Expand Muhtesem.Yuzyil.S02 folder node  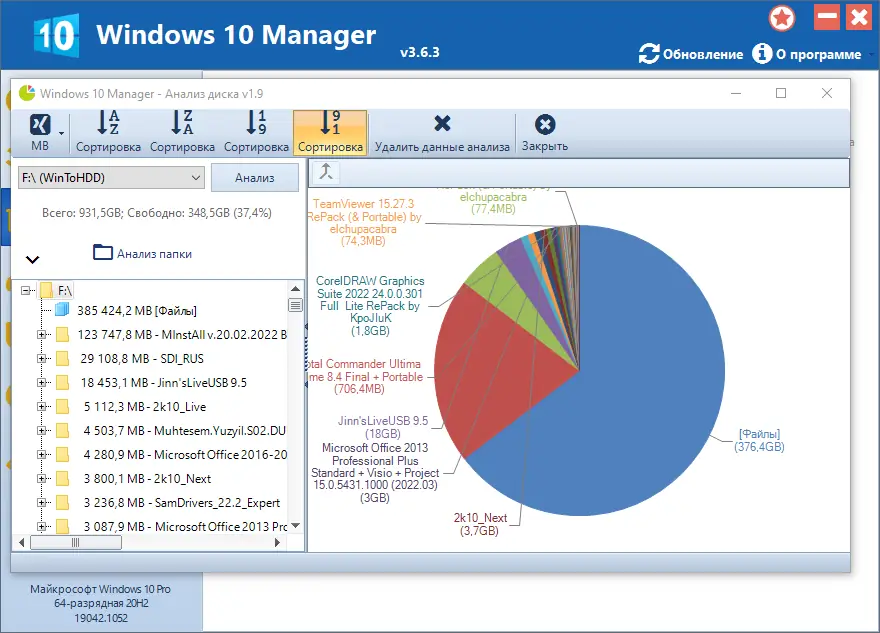(42, 430)
